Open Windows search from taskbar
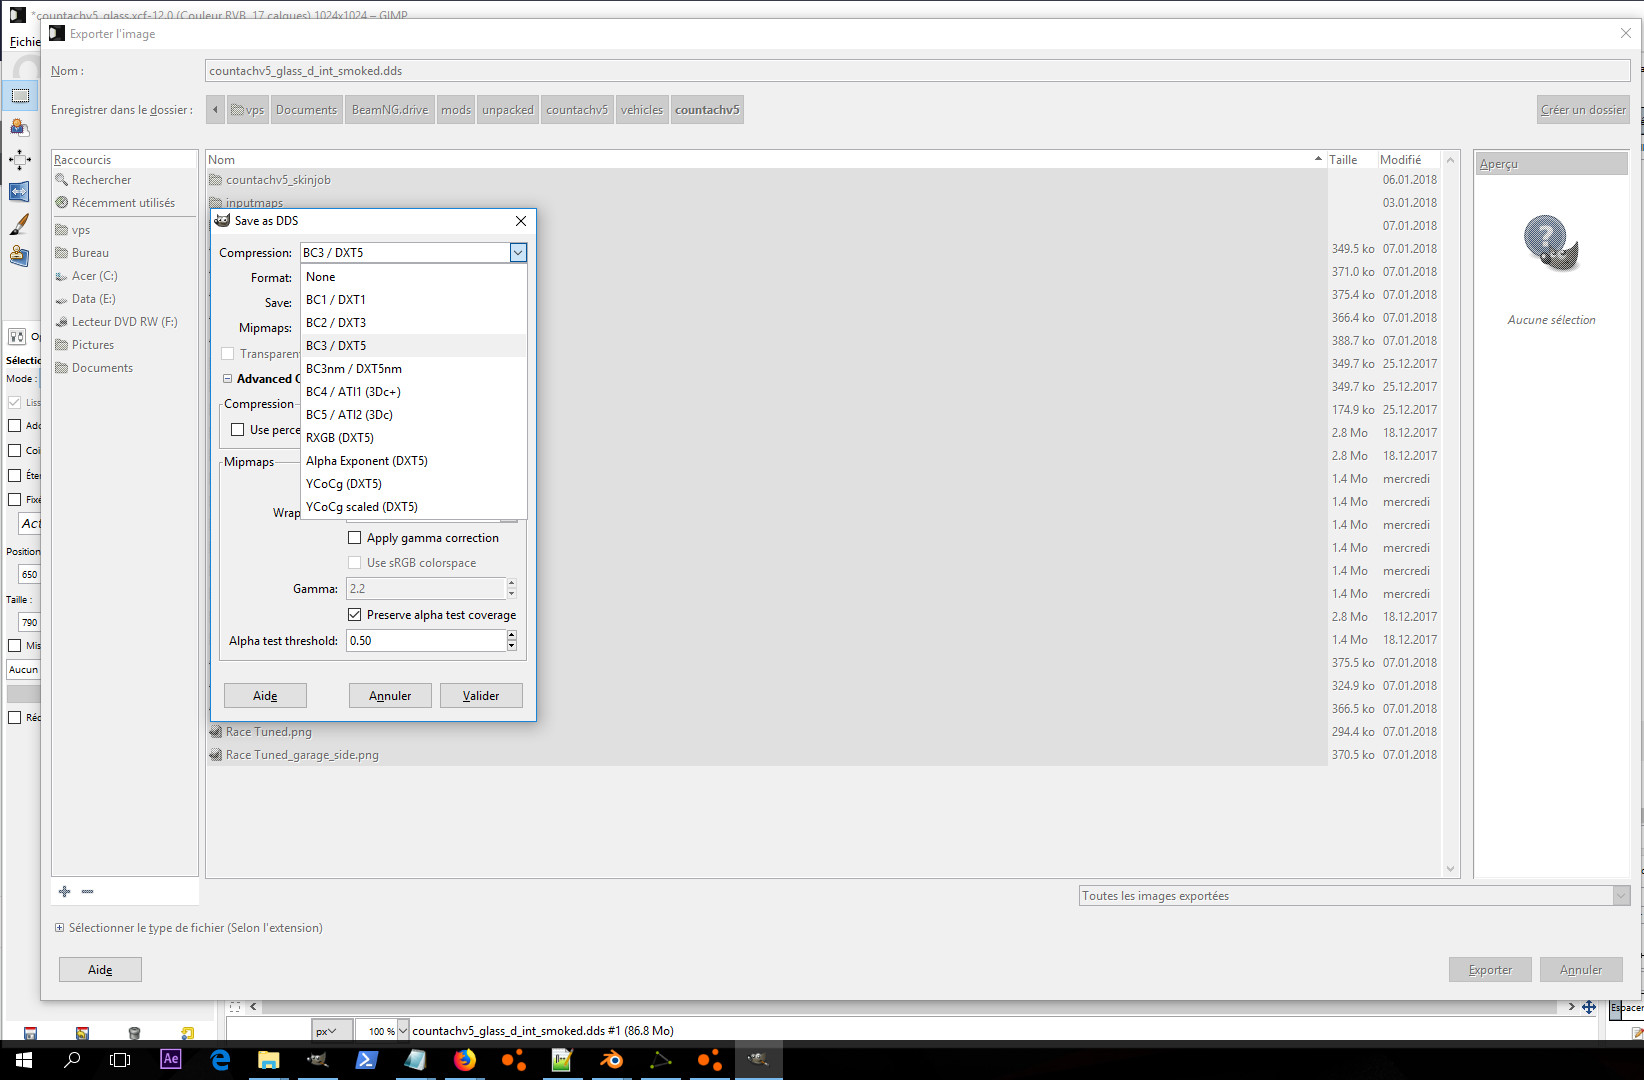 click(x=72, y=1060)
